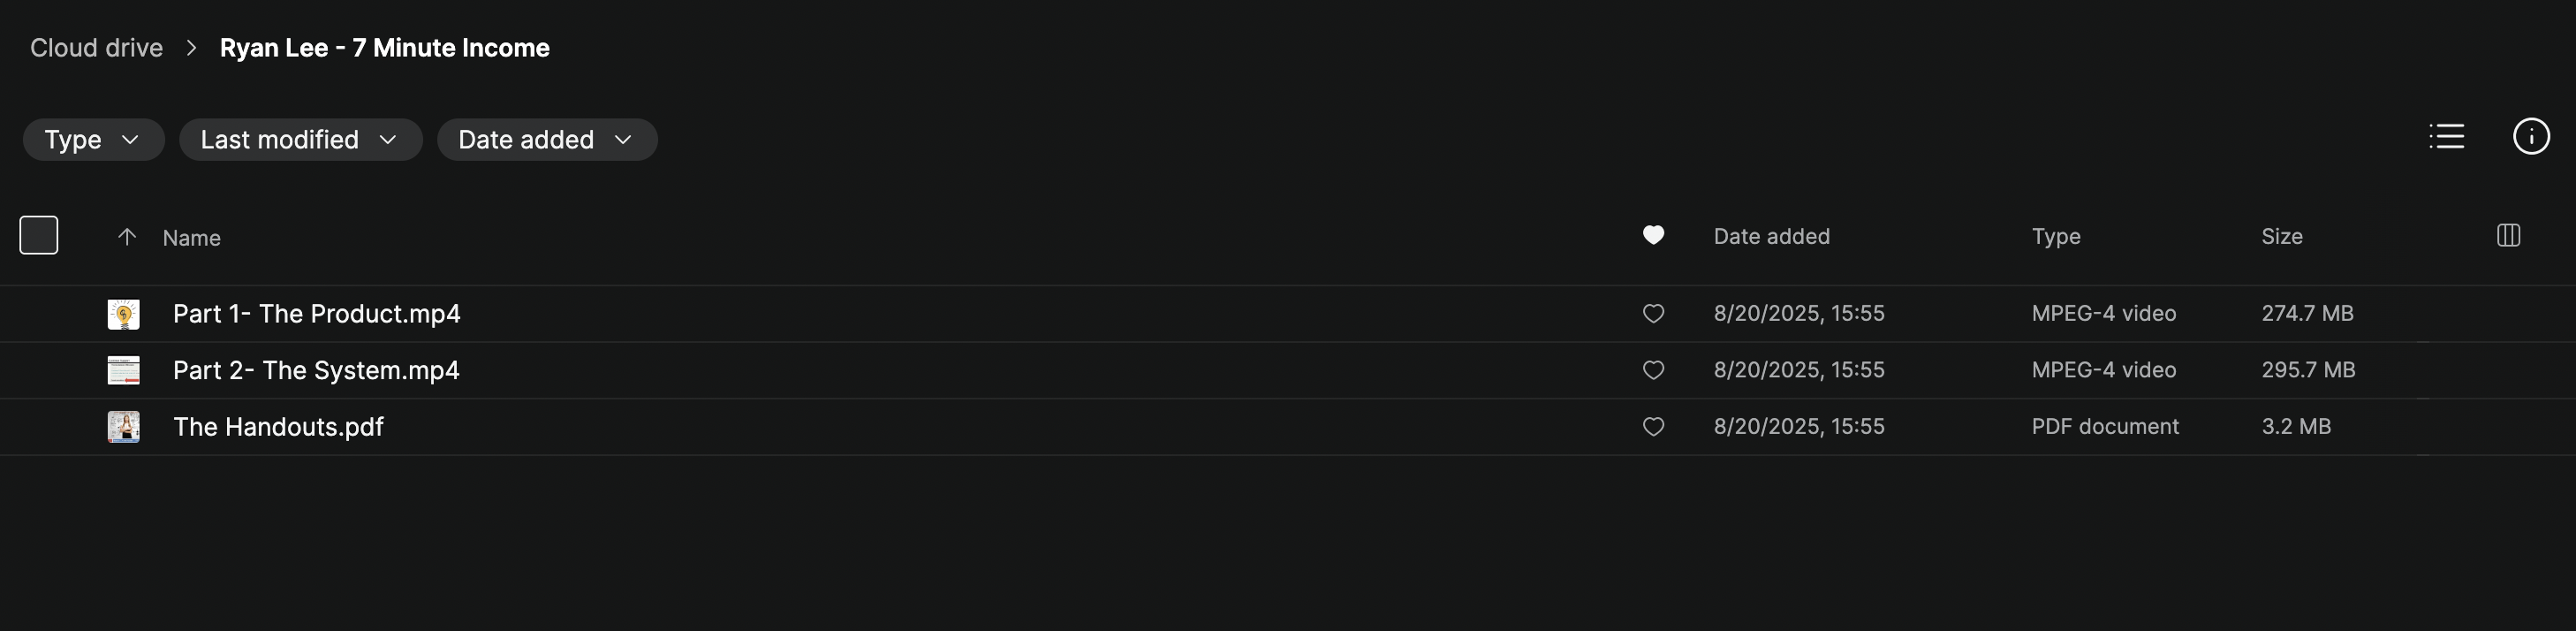Favorite Part 2- The System.mp4
Viewport: 2576px width, 631px height.
click(x=1653, y=370)
